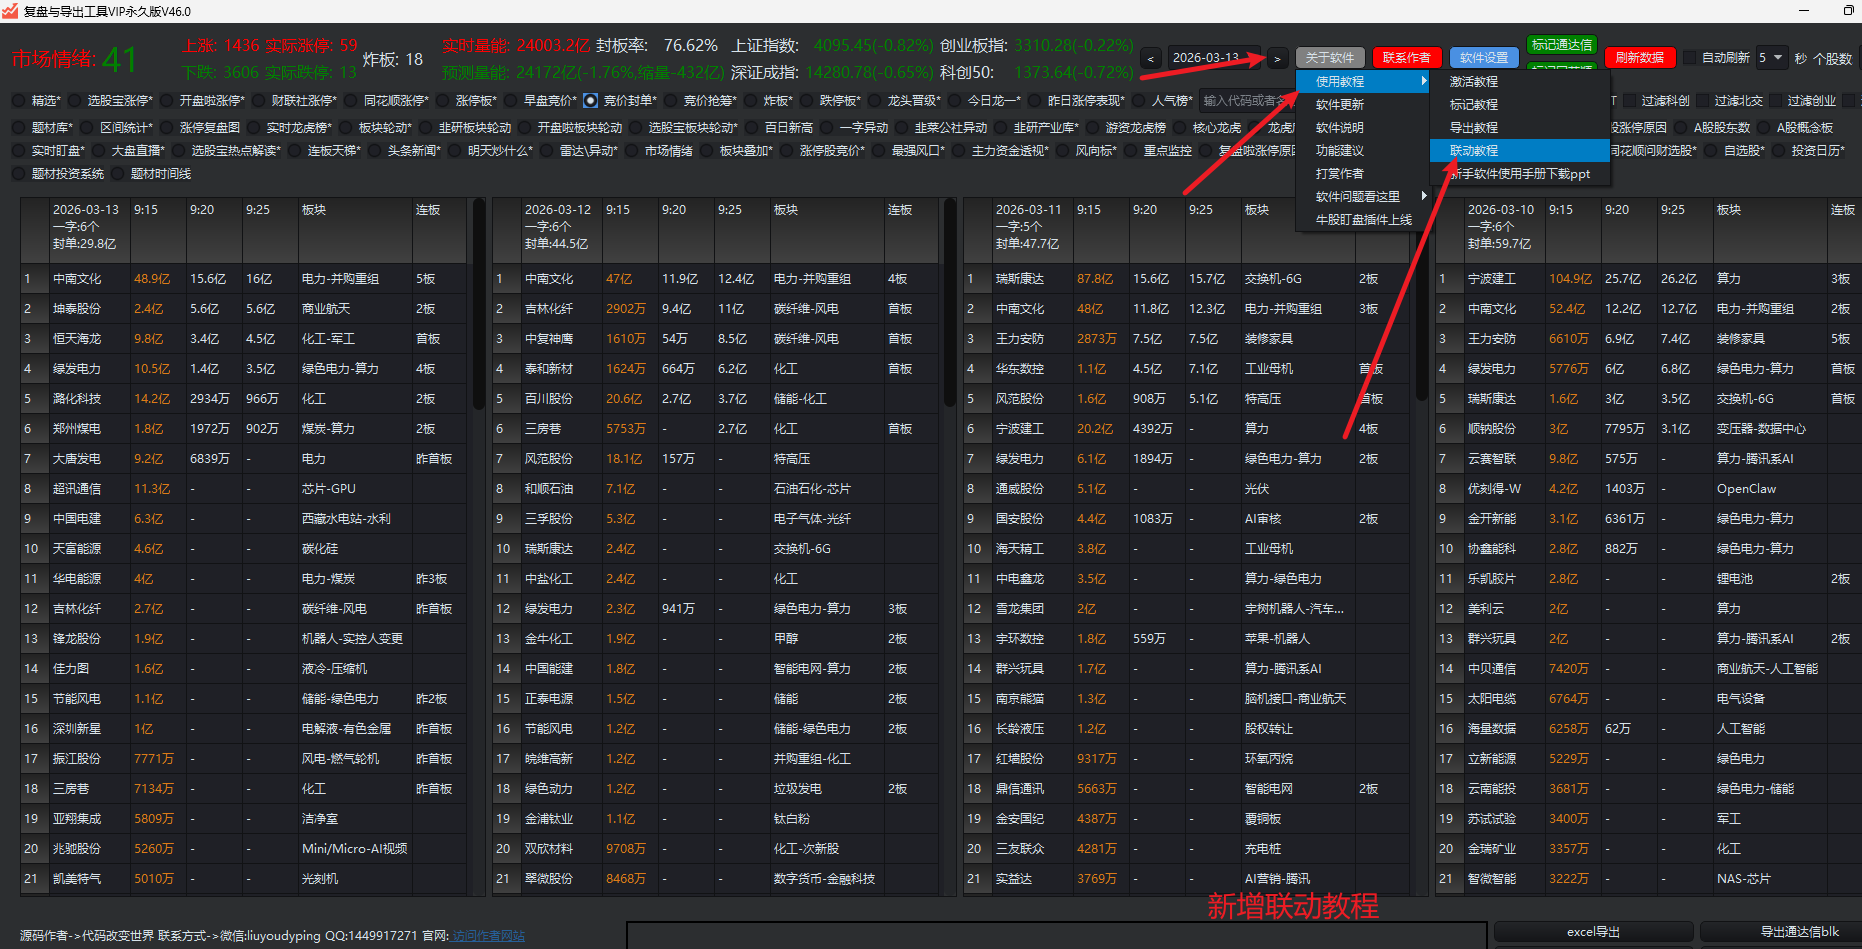Click the red 联系作者 button
Viewport: 1862px width, 949px height.
pyautogui.click(x=1406, y=58)
